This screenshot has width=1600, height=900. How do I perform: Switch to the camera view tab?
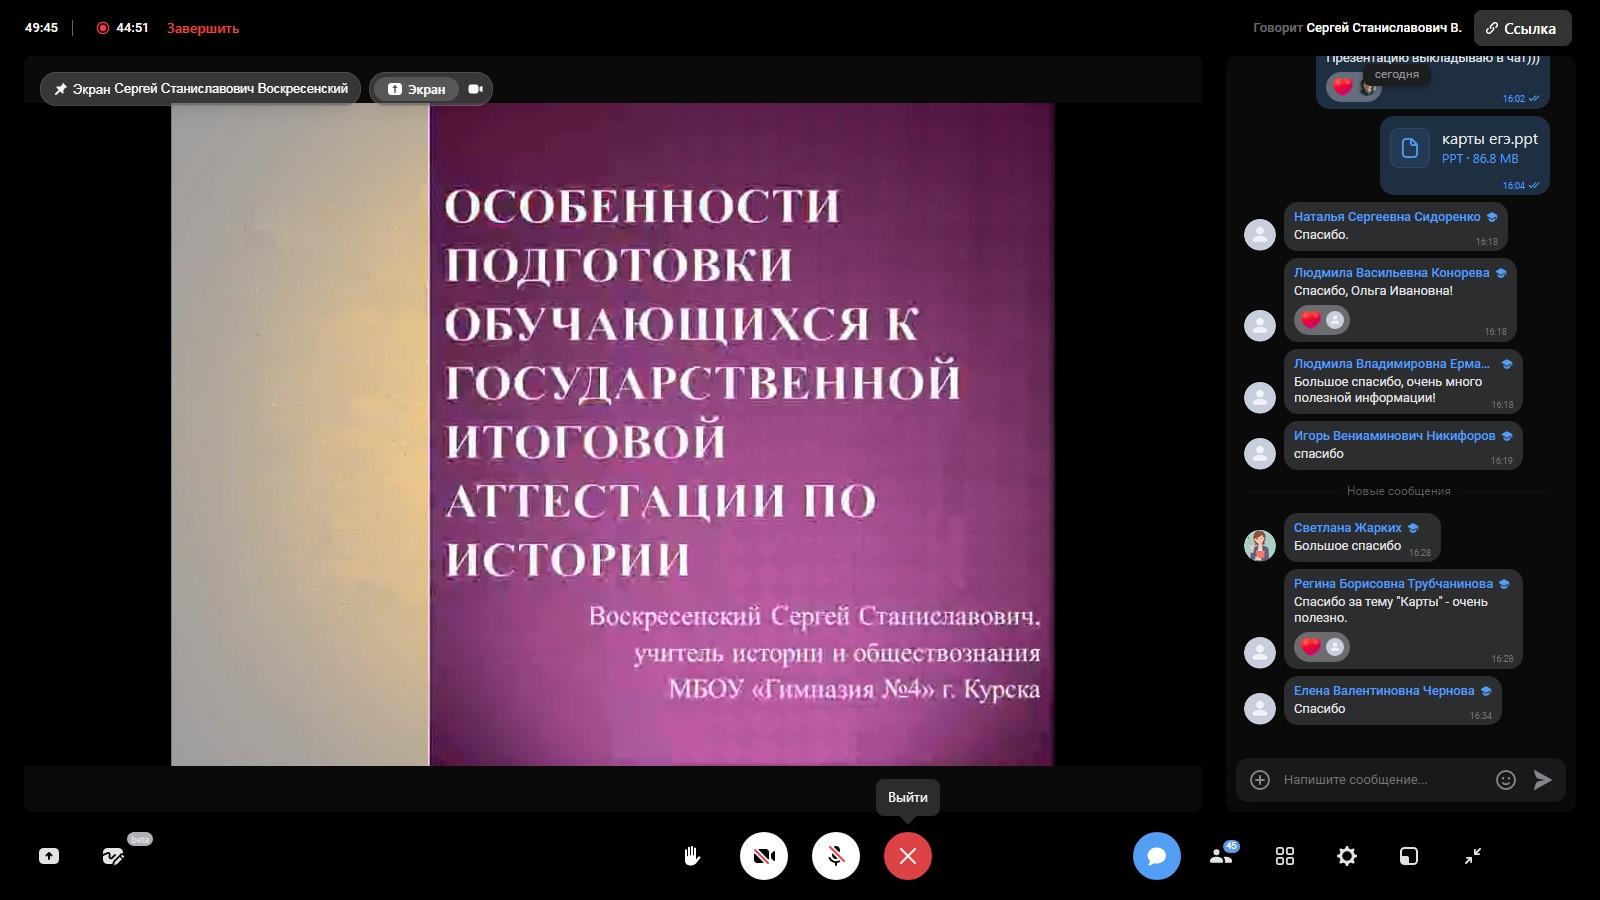point(475,89)
